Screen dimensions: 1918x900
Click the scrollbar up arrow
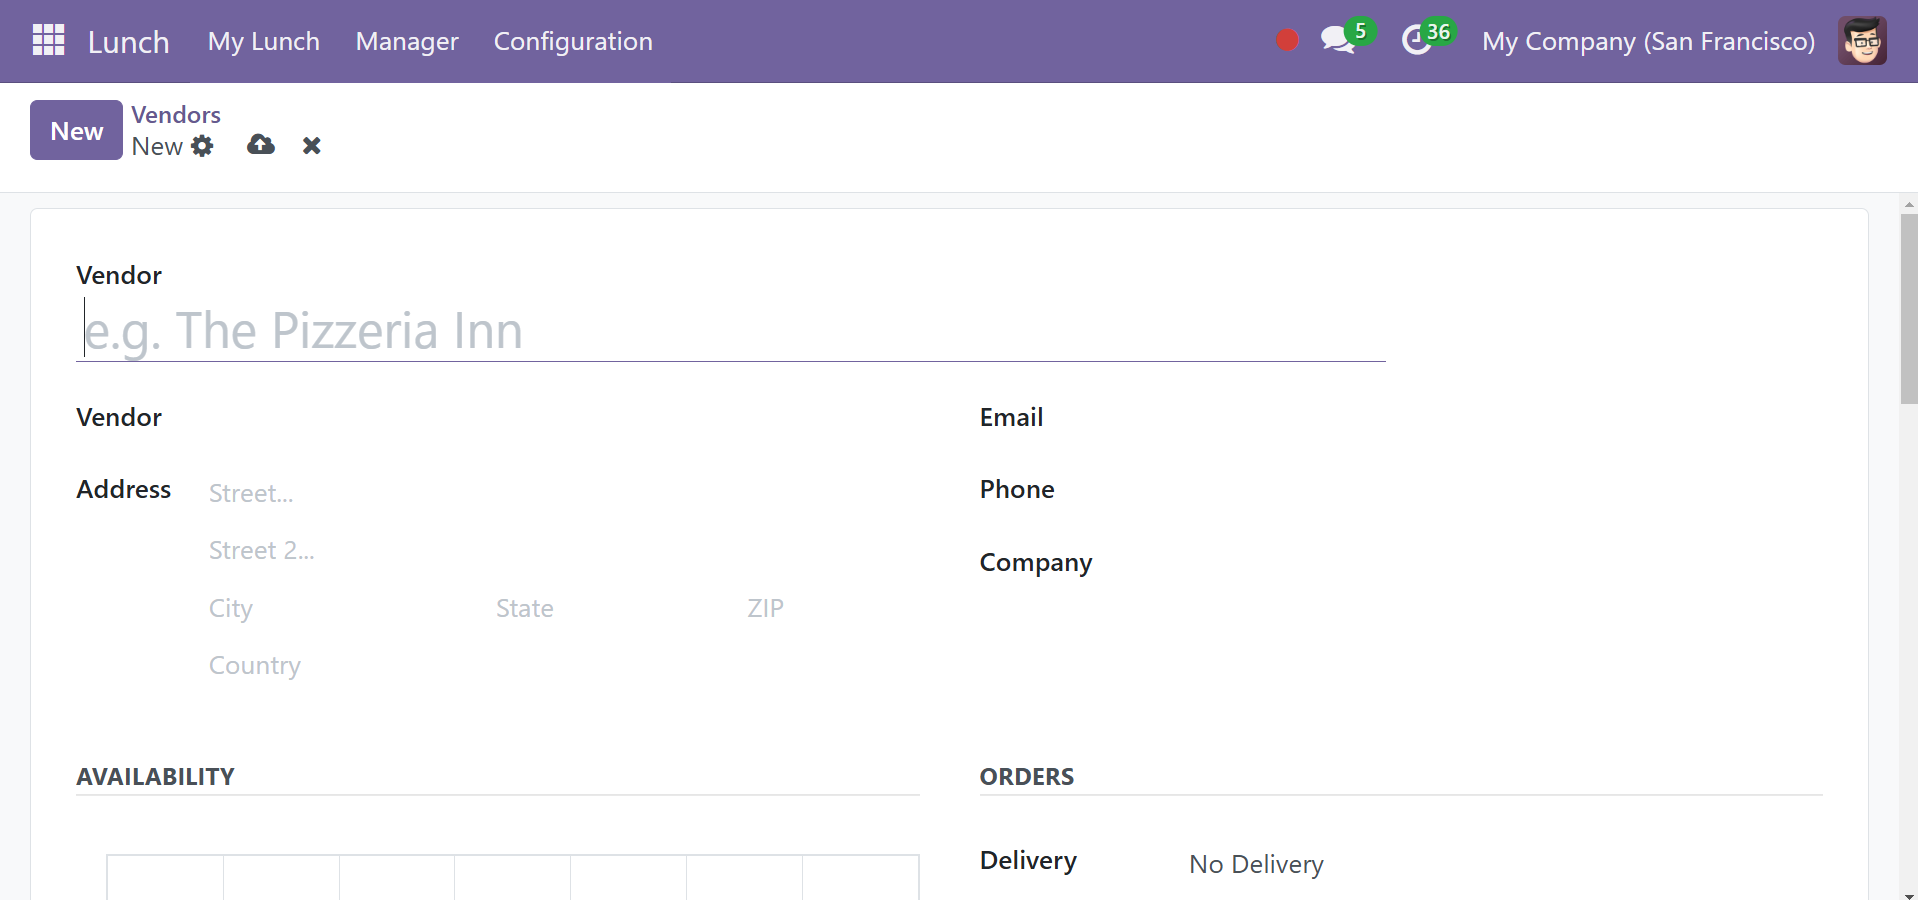pos(1909,203)
